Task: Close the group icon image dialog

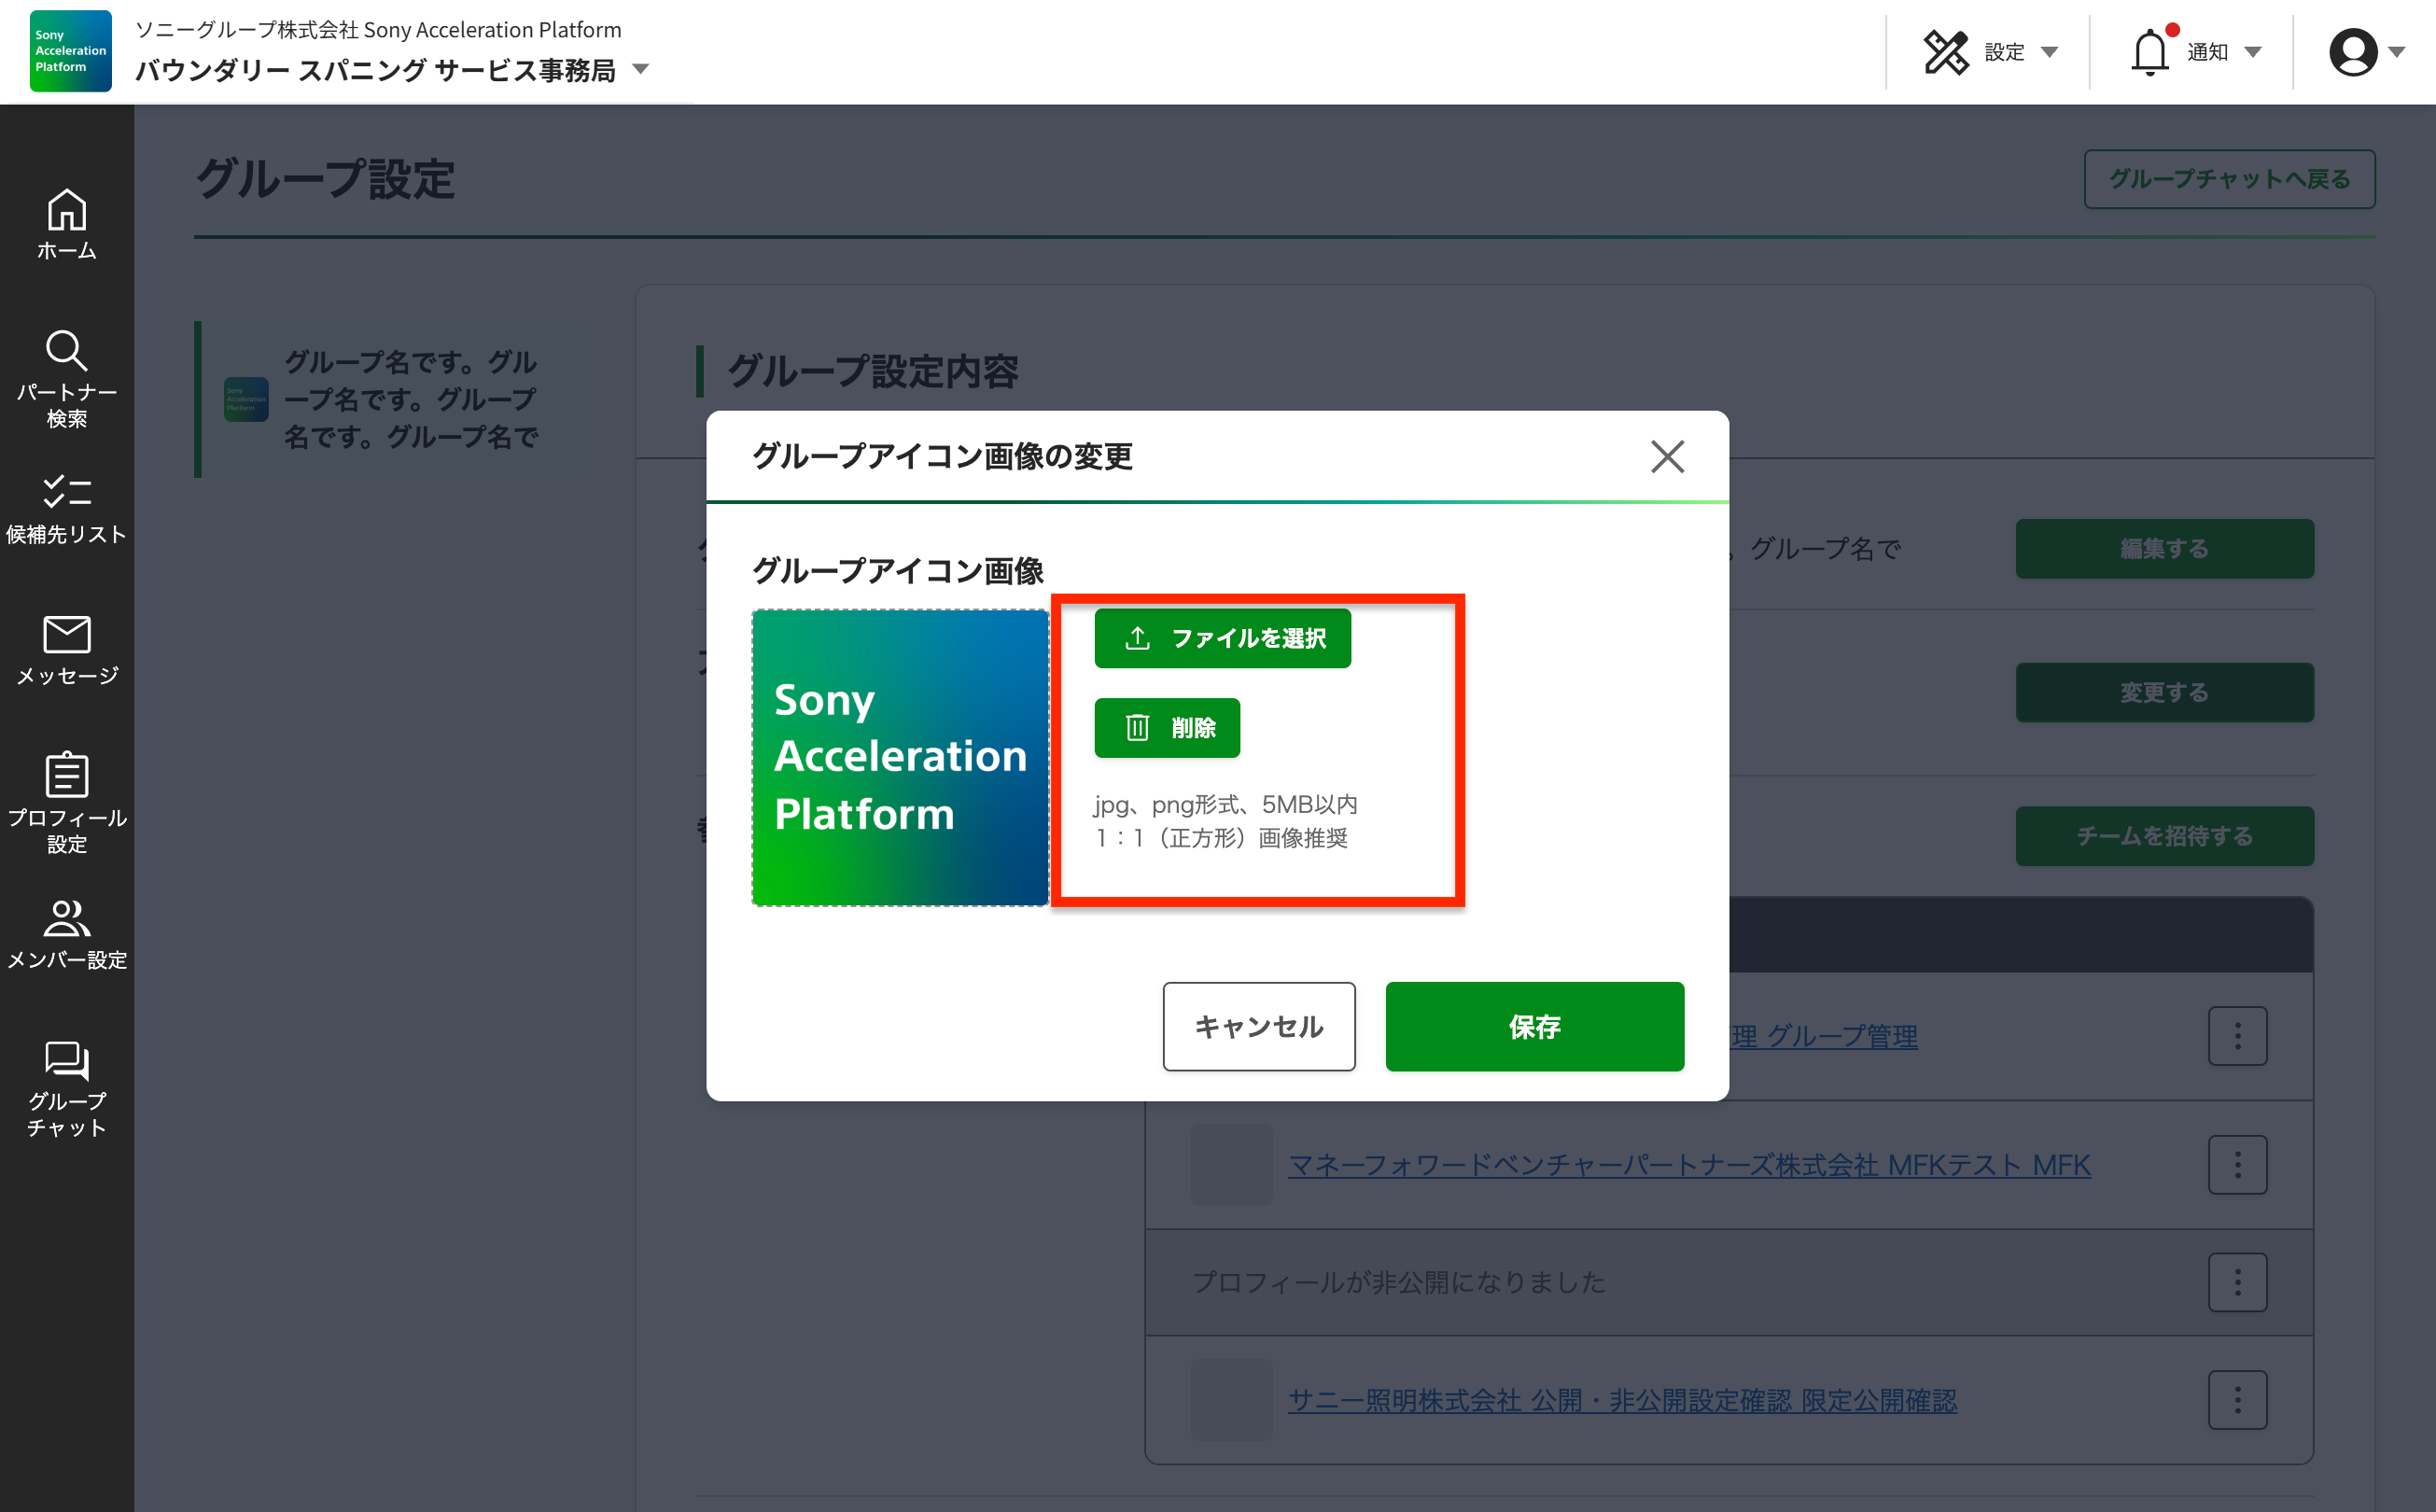Action: (x=1667, y=457)
